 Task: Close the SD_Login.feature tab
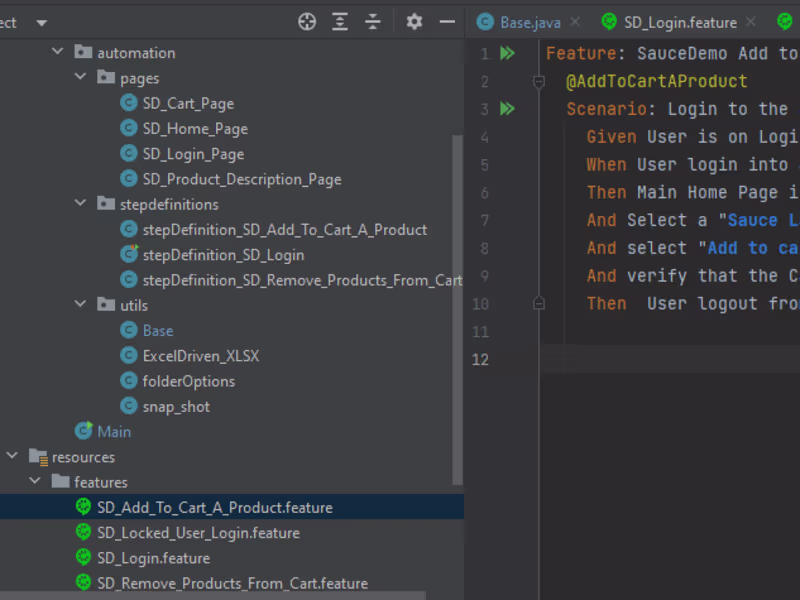click(x=751, y=22)
